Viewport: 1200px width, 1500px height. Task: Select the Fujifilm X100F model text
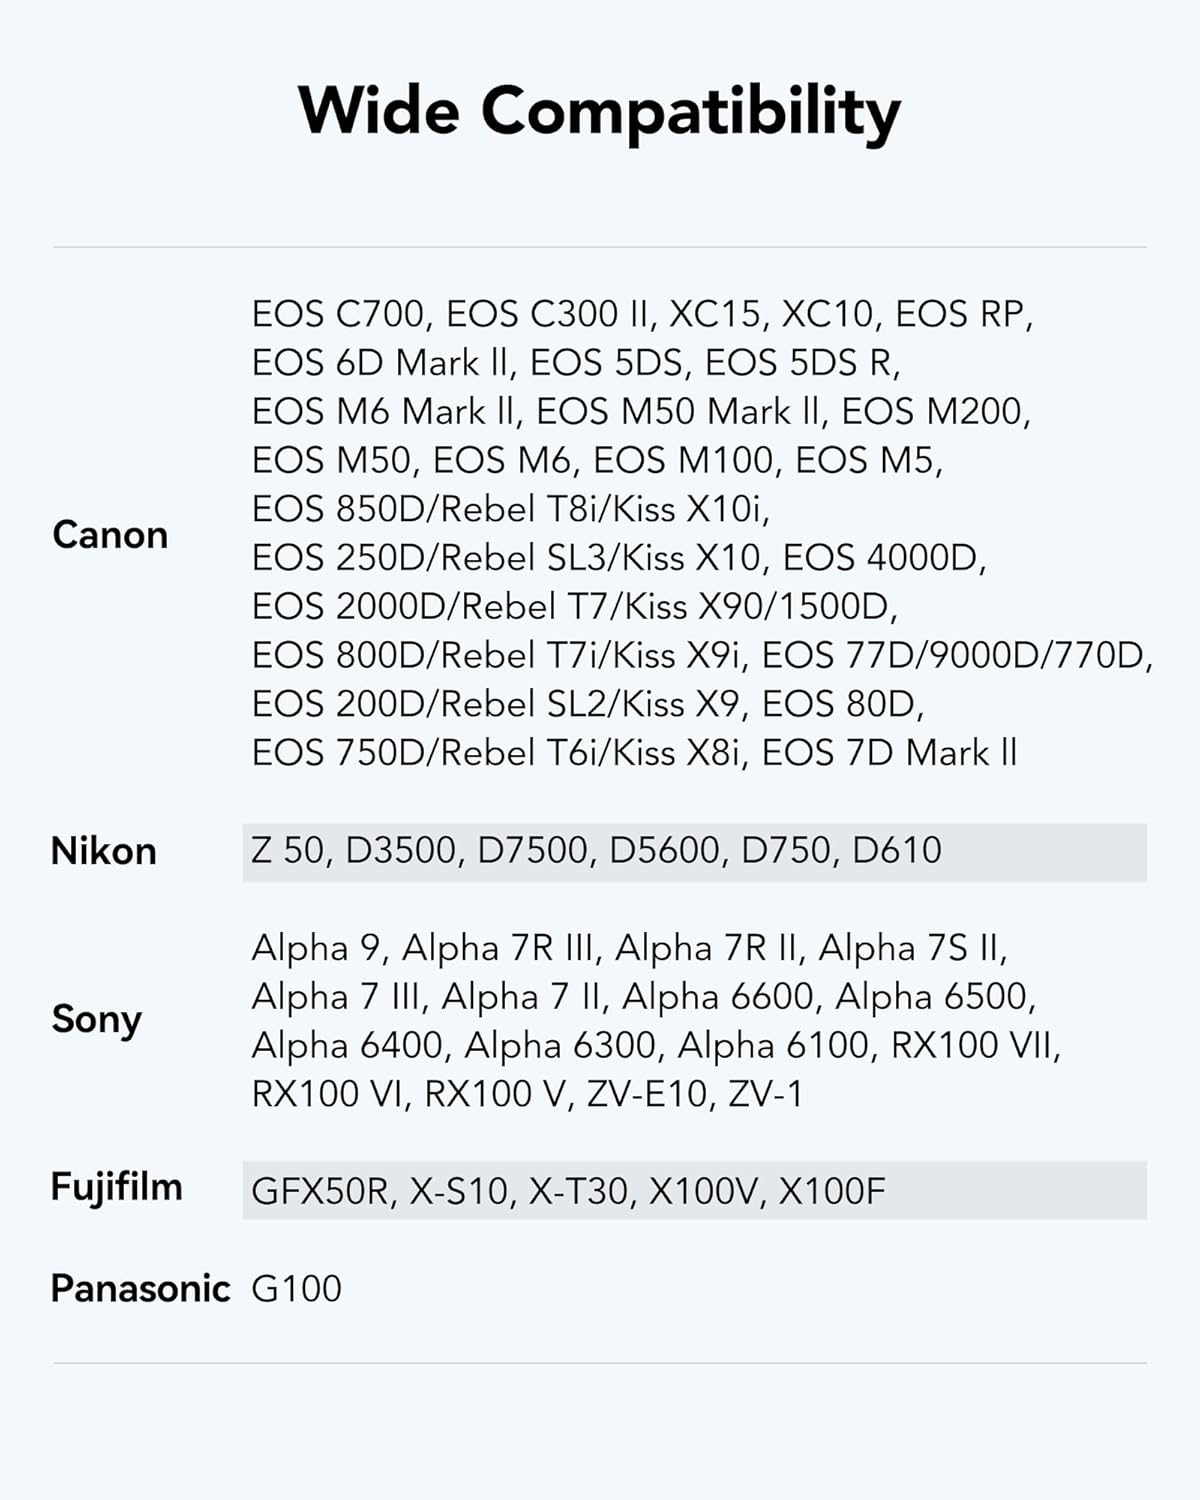(832, 1190)
